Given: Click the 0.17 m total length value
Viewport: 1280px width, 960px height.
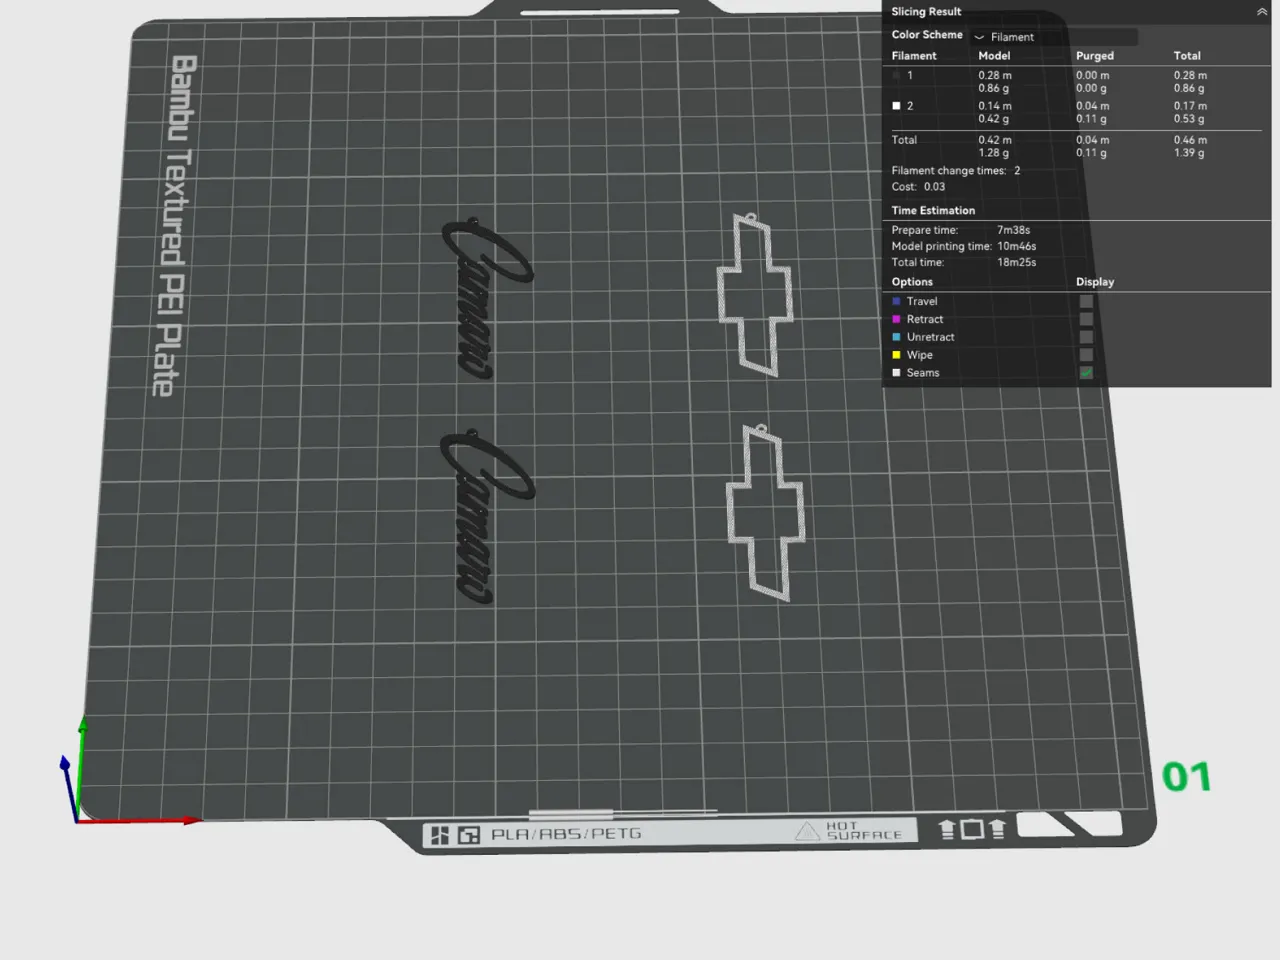Looking at the screenshot, I should pos(1190,106).
